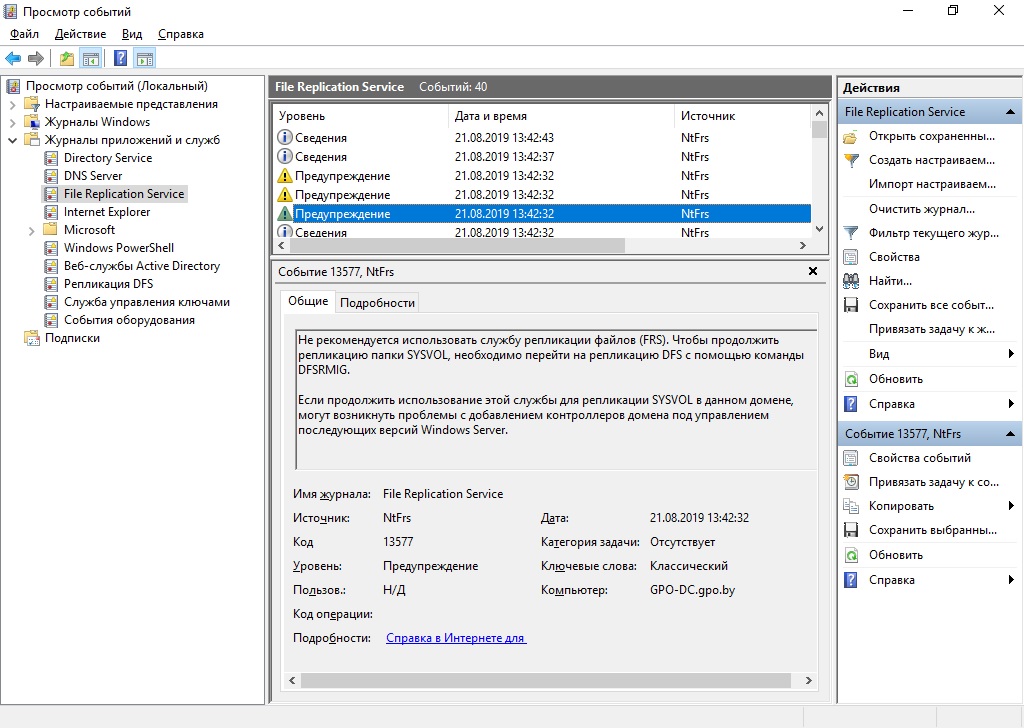Open the Копировать submenu arrow
1024x728 pixels.
(1011, 506)
